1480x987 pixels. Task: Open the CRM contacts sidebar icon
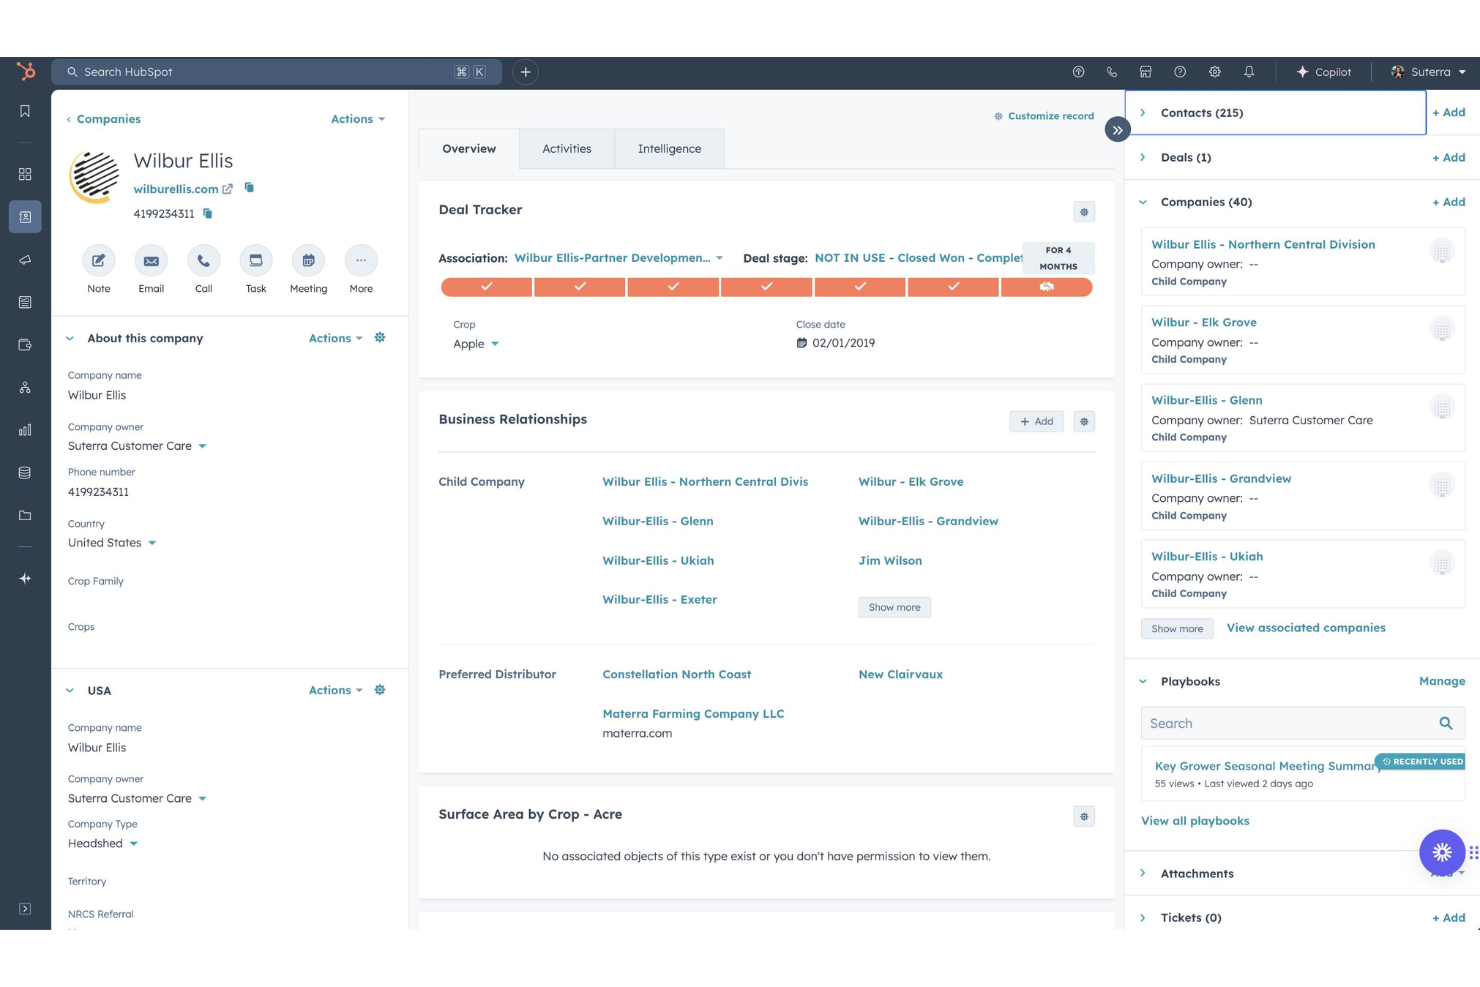(25, 217)
